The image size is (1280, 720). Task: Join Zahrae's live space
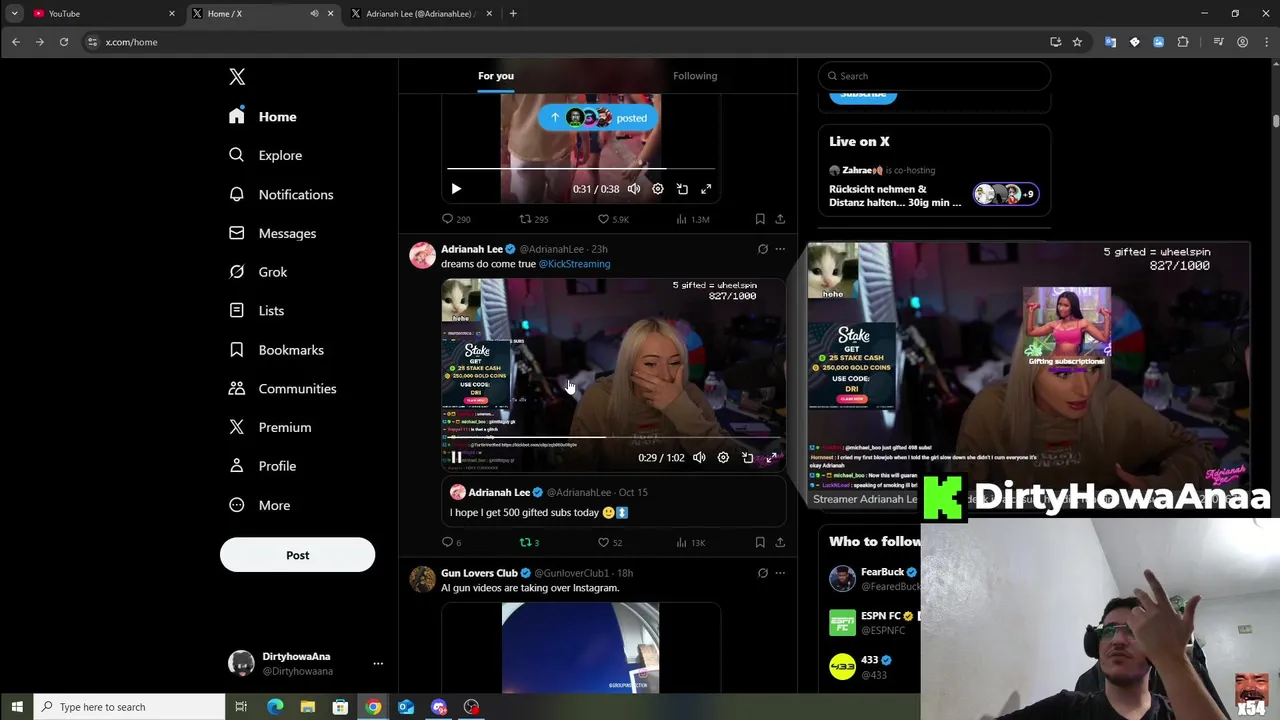tap(934, 188)
